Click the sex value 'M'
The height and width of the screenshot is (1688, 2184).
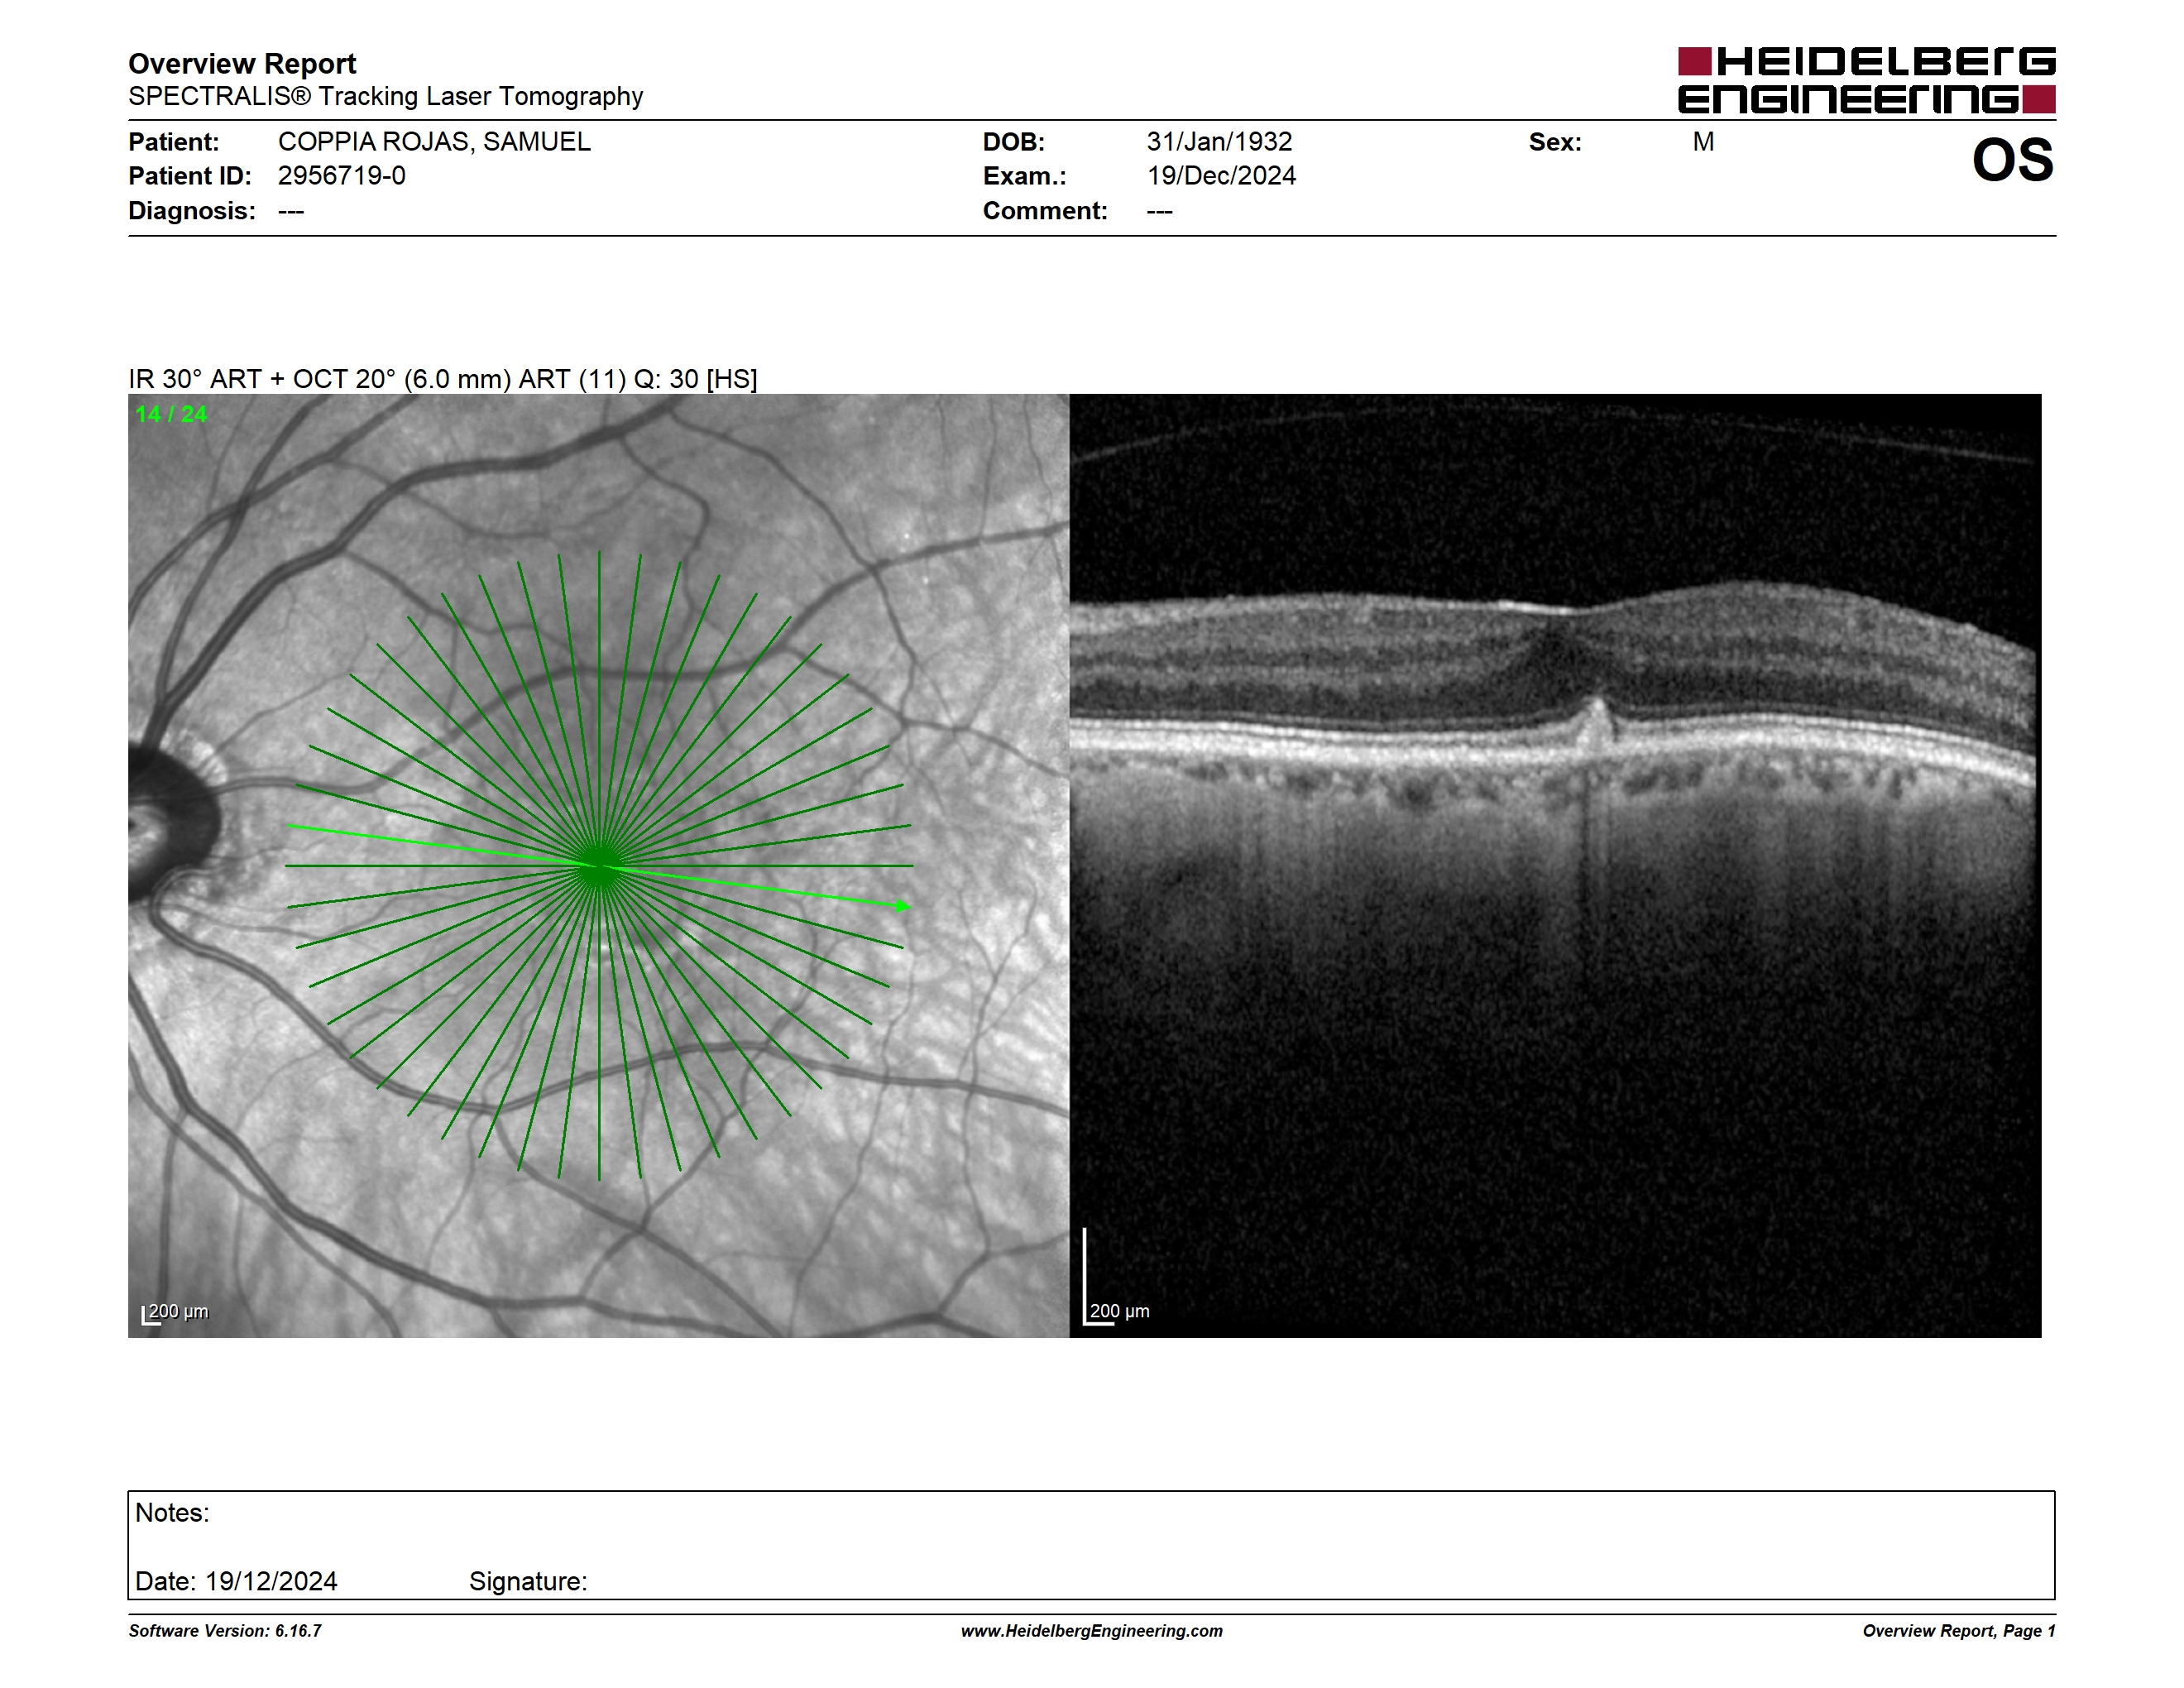(1703, 142)
